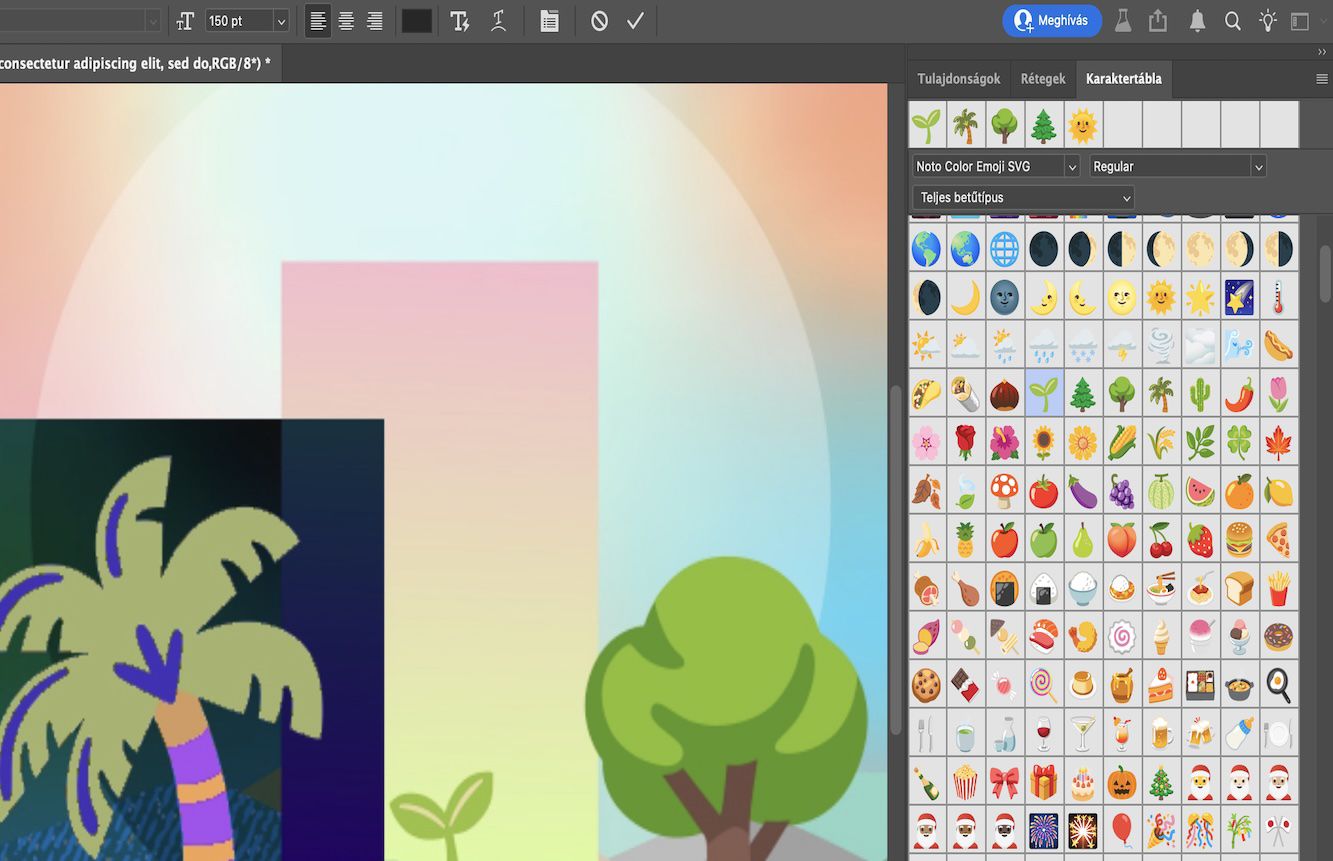Insert the jack-o-lantern glyph
The width and height of the screenshot is (1333, 861).
pyautogui.click(x=1122, y=782)
